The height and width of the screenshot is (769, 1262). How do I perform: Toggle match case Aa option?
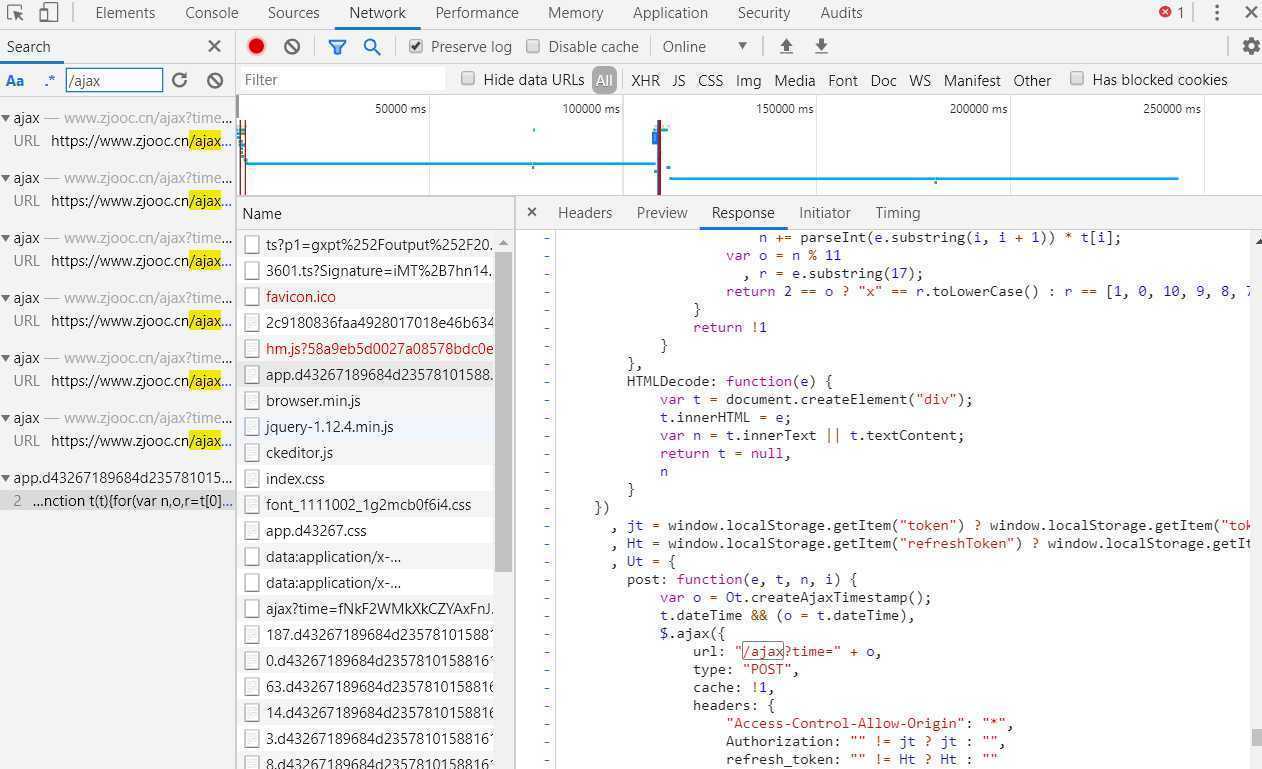click(x=15, y=80)
